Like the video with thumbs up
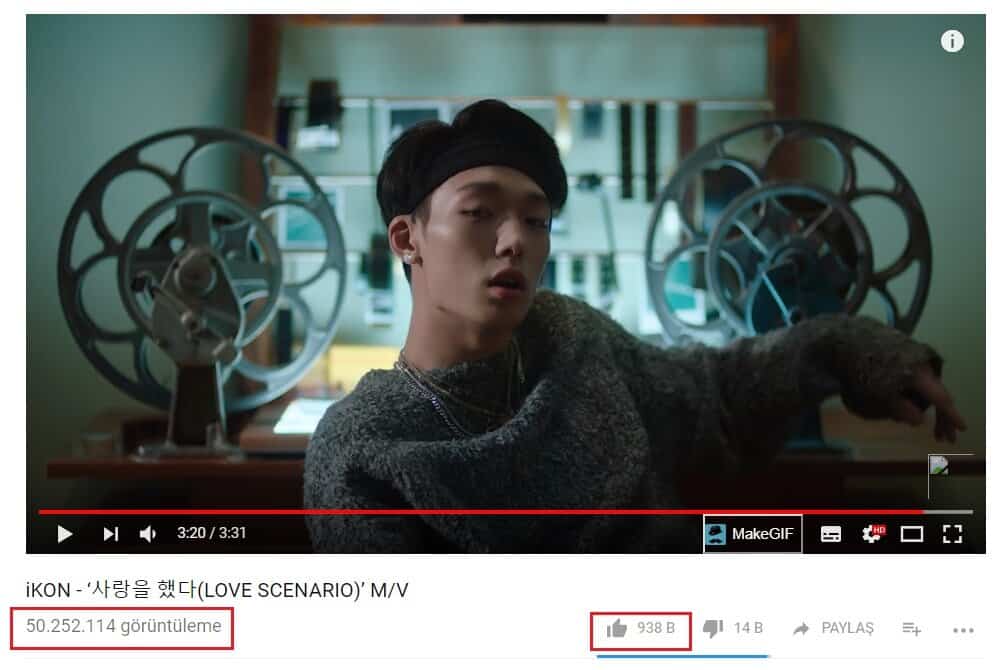 point(617,629)
